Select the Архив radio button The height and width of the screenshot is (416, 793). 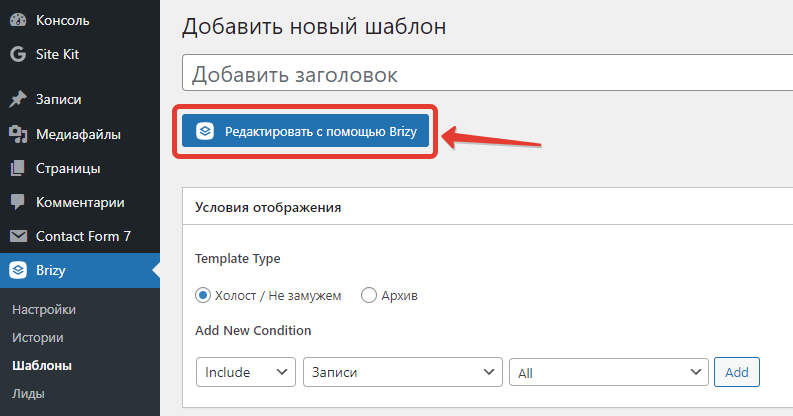(369, 295)
